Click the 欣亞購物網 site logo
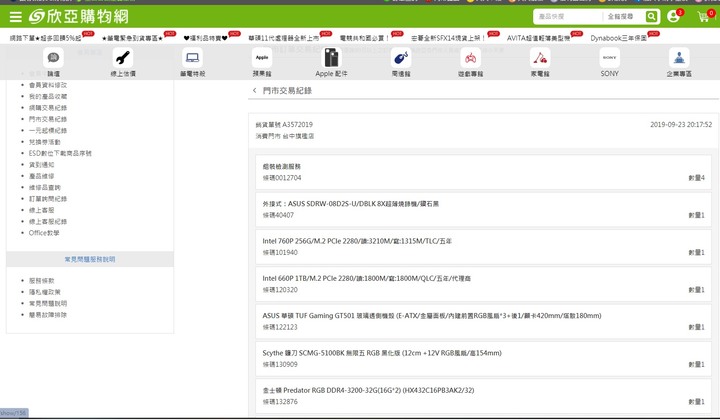 (79, 17)
